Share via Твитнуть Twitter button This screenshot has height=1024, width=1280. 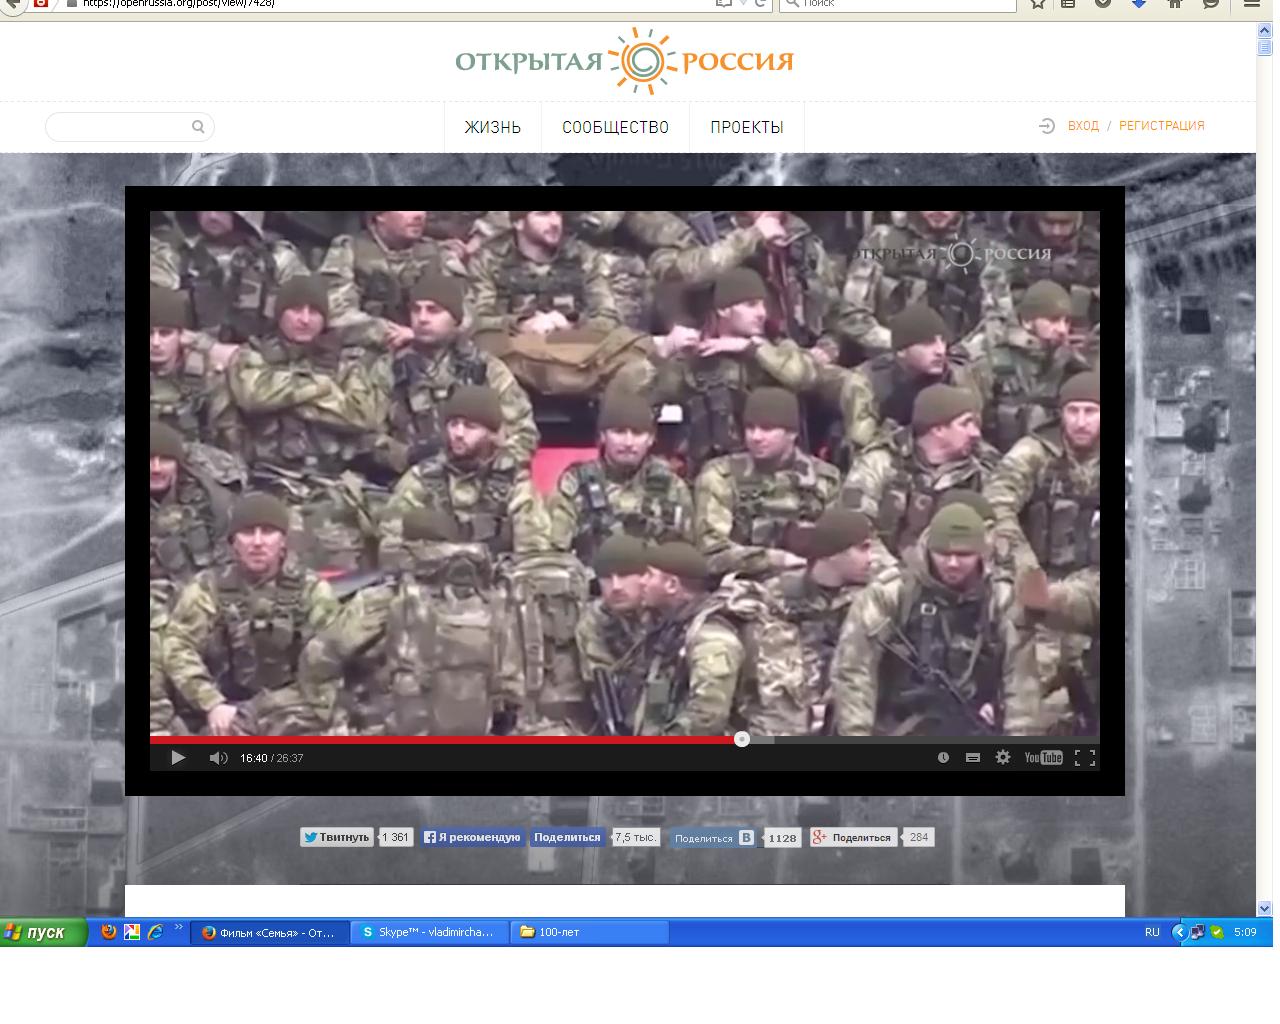click(x=337, y=838)
